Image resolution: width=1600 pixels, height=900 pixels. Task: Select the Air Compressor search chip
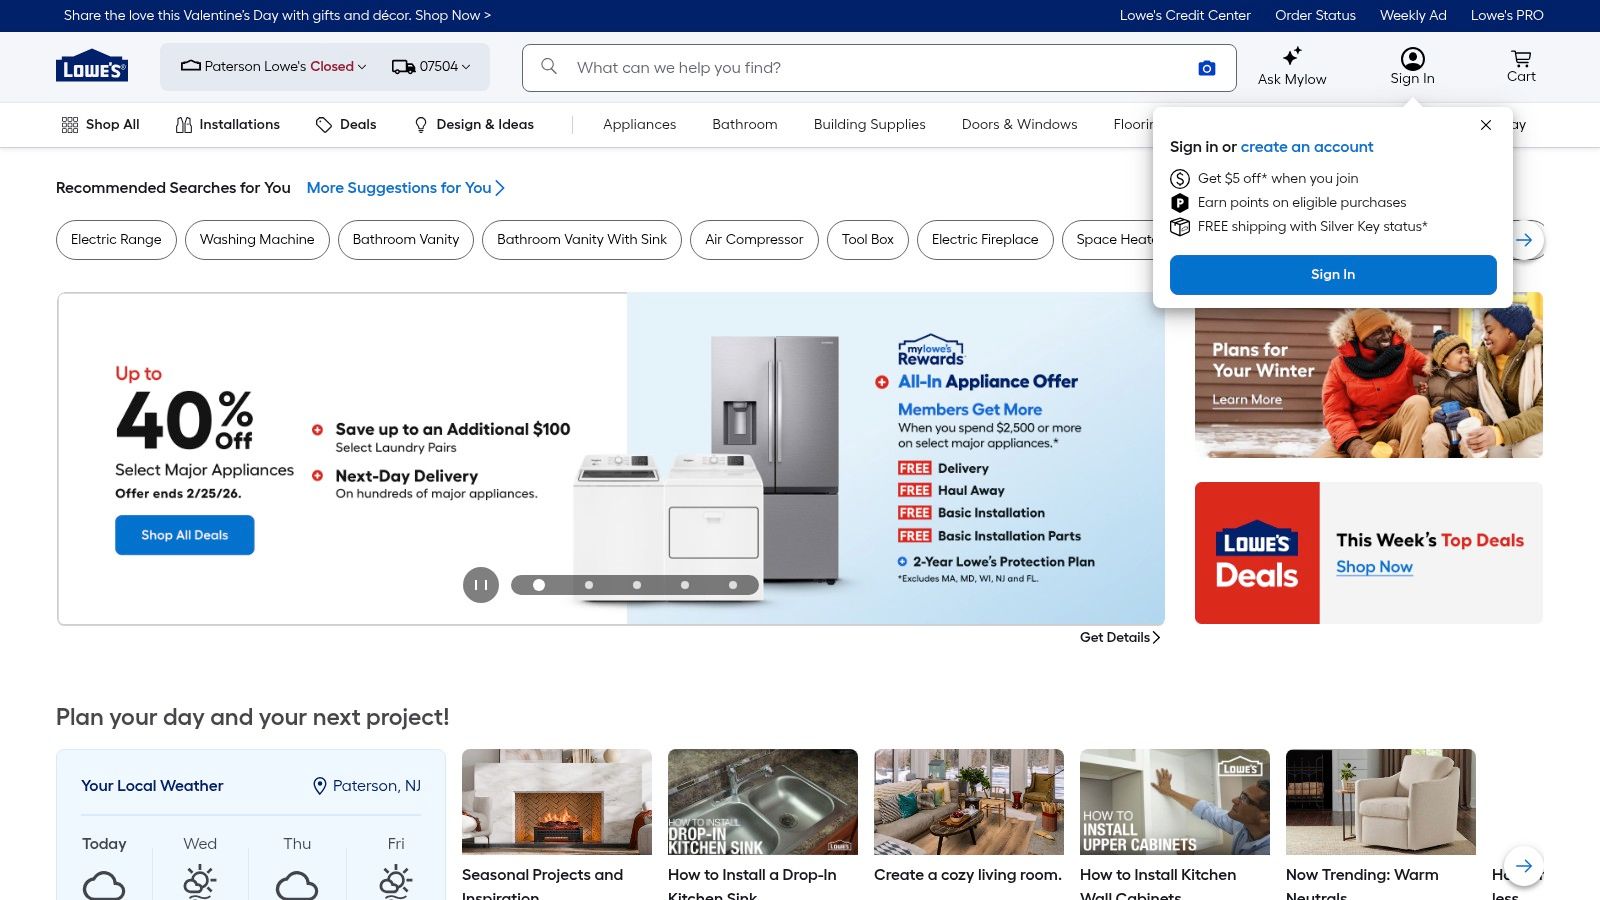click(x=754, y=240)
